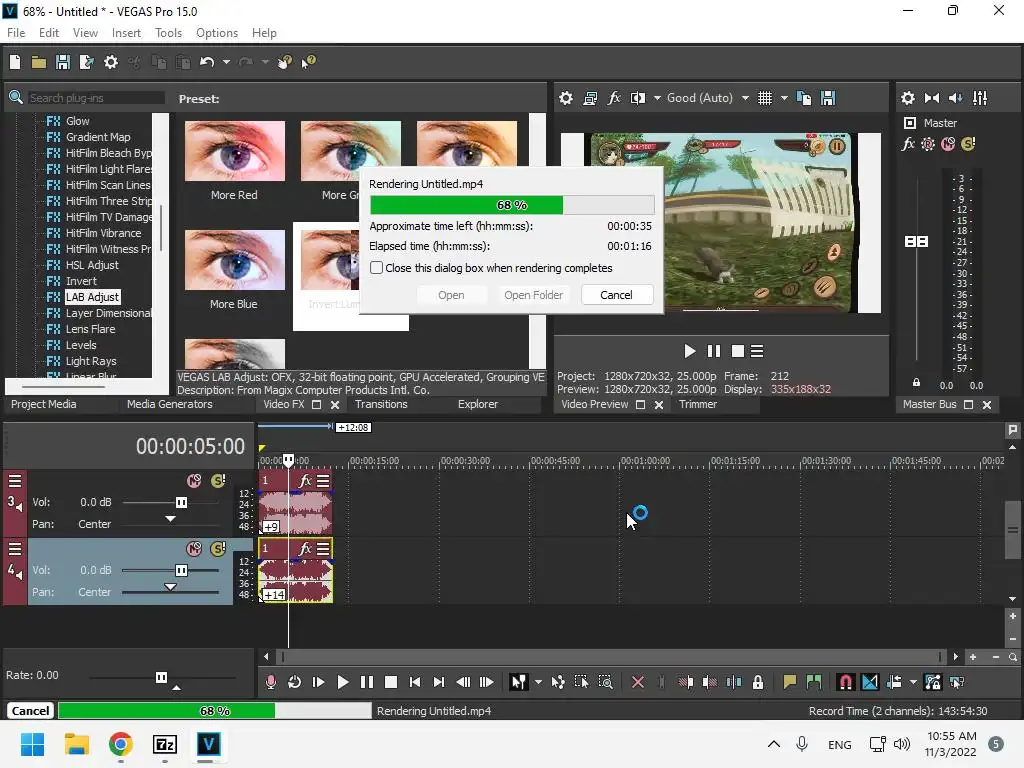Open the Insert menu
The height and width of the screenshot is (768, 1024).
[x=126, y=33]
